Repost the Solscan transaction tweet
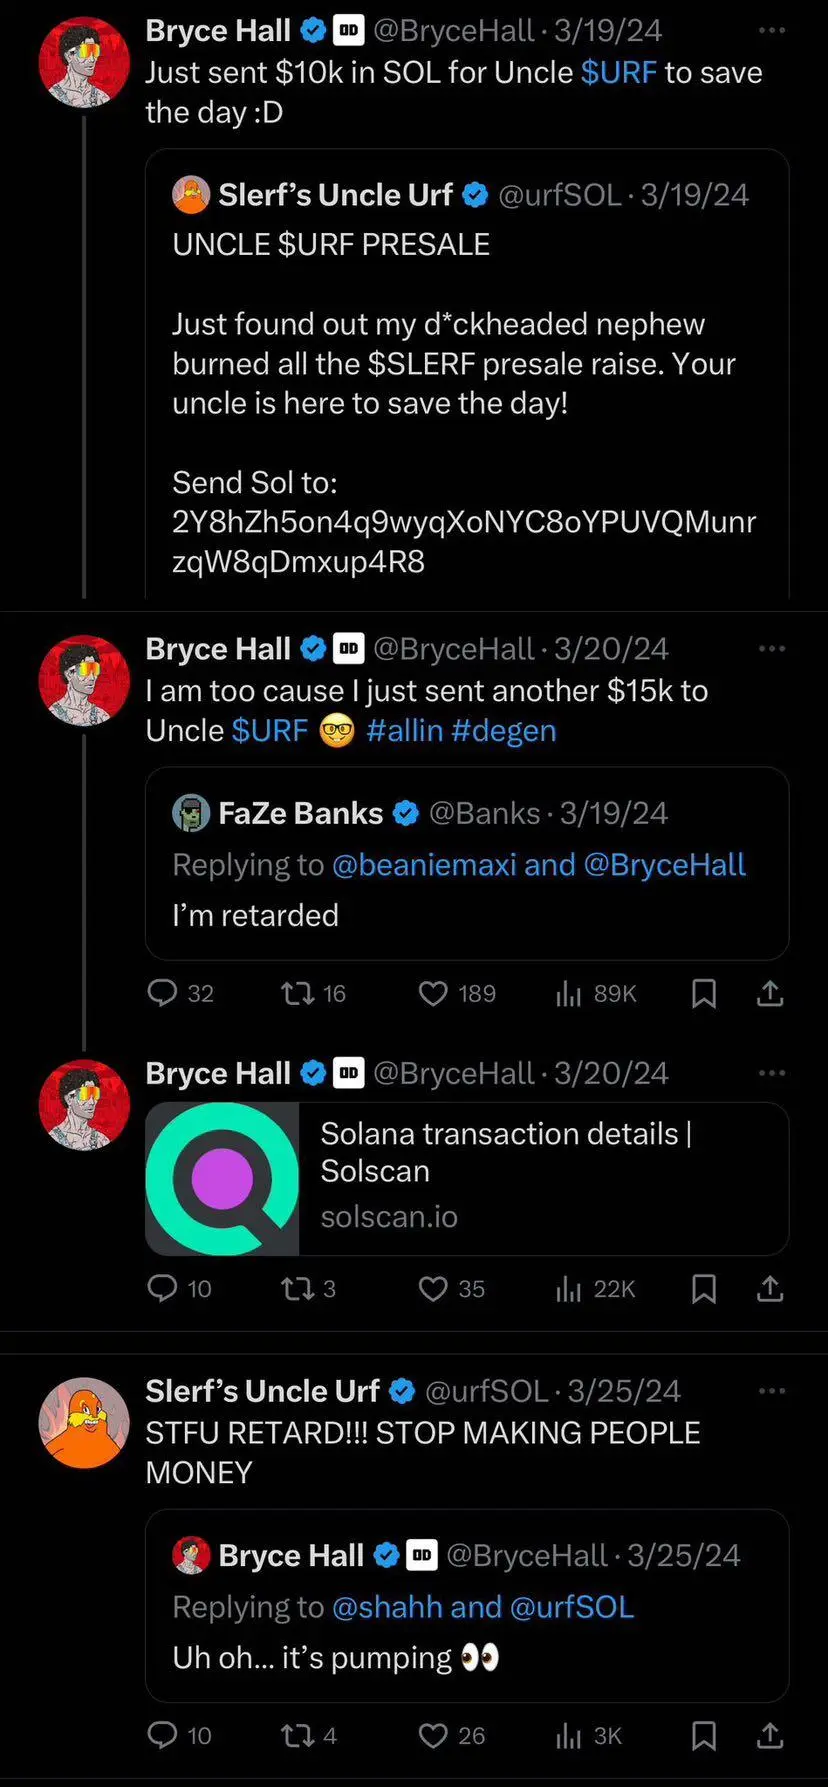 [x=297, y=1288]
